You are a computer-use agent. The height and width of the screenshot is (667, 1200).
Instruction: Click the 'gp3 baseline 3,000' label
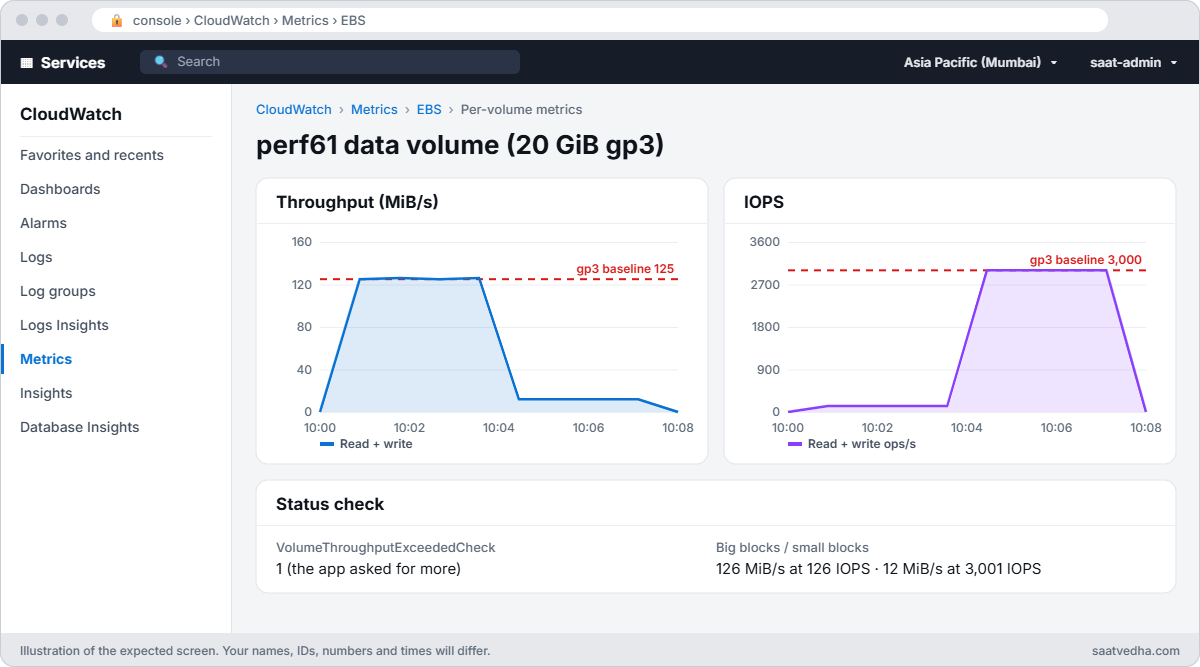1086,260
